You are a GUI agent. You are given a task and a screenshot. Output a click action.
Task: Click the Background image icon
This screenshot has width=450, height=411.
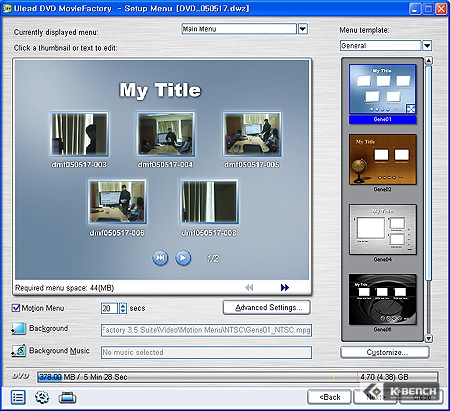(19, 328)
